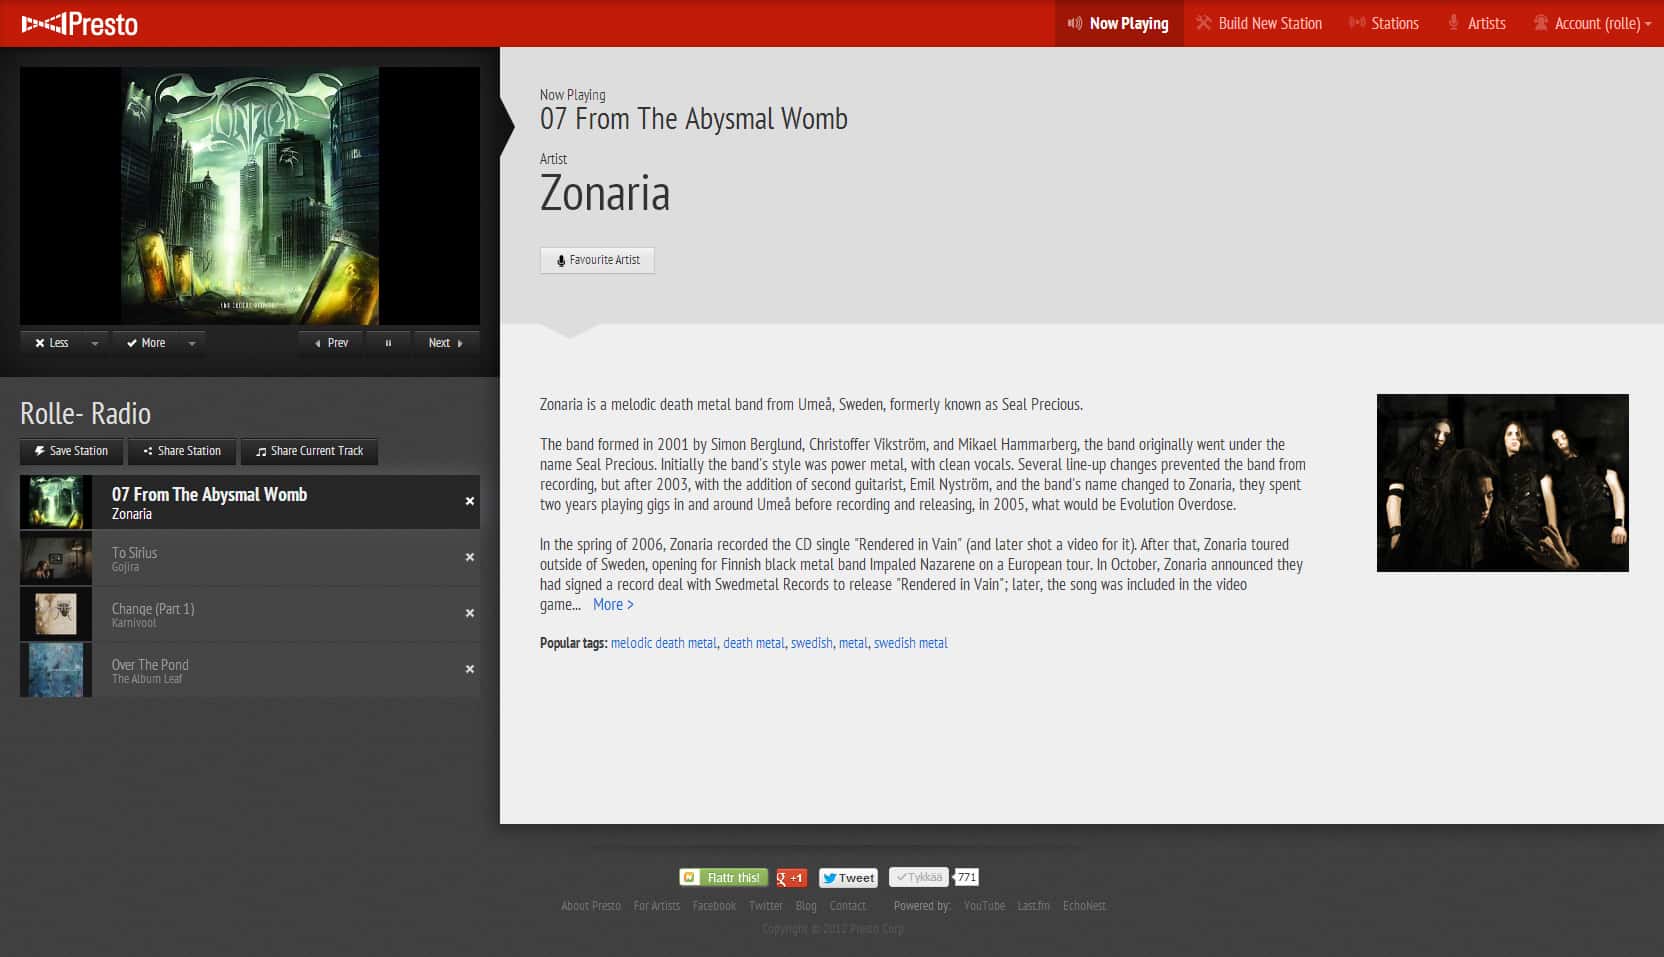Open the melodic death metal tag
Image resolution: width=1664 pixels, height=957 pixels.
664,643
